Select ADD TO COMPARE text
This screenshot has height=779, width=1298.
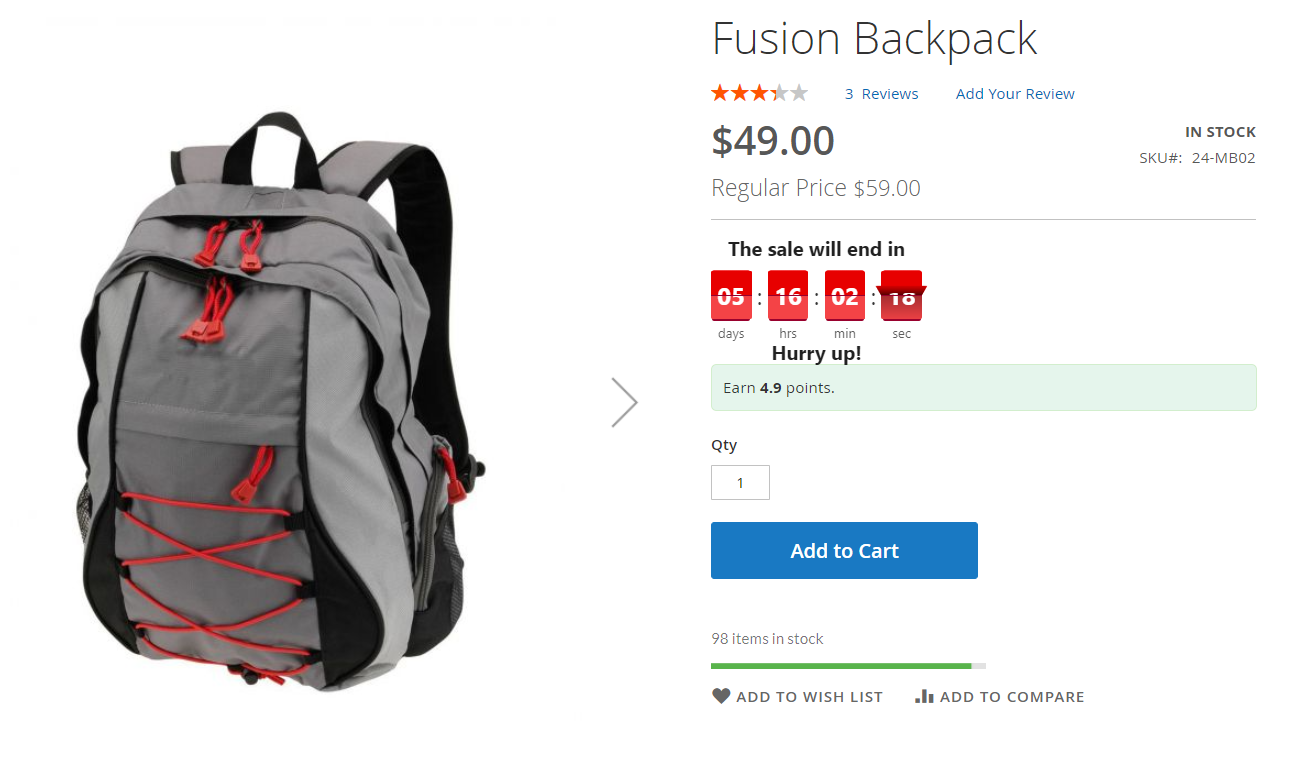coord(1012,697)
